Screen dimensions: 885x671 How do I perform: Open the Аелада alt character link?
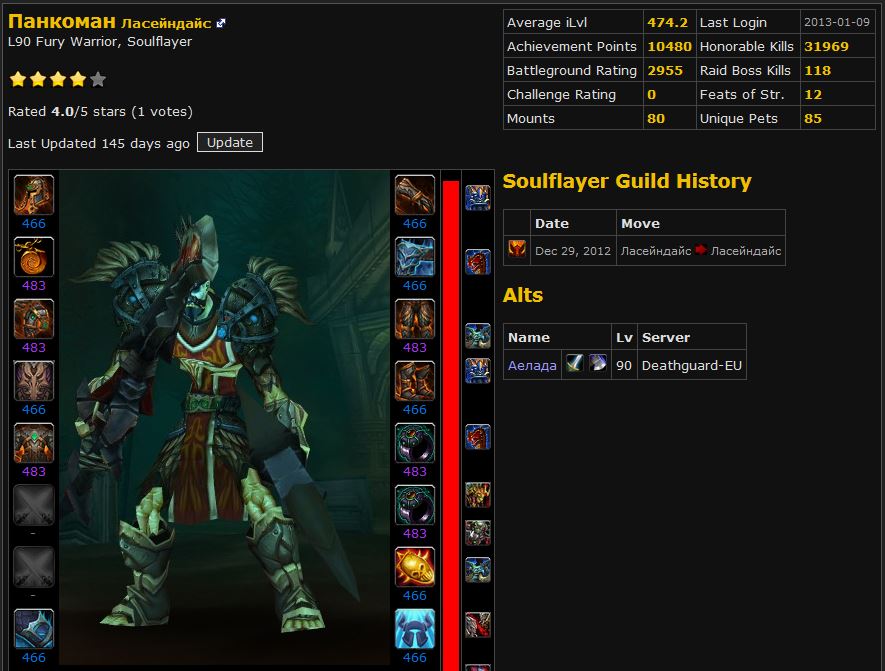(x=532, y=365)
